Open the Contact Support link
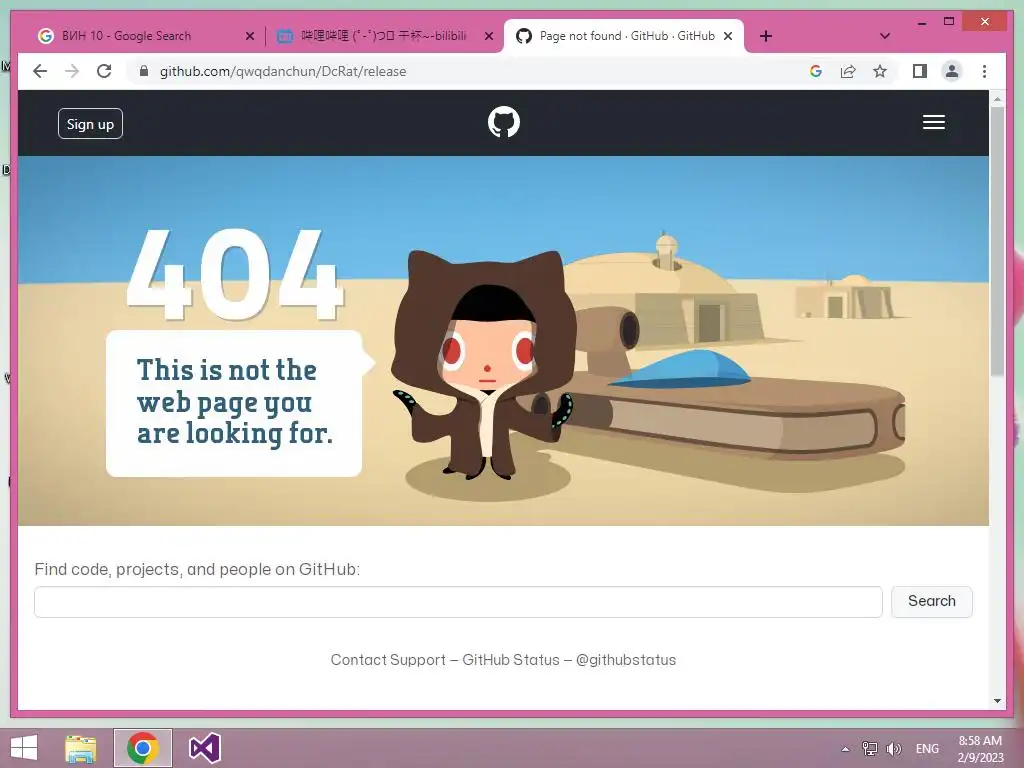The width and height of the screenshot is (1024, 768). pos(388,660)
